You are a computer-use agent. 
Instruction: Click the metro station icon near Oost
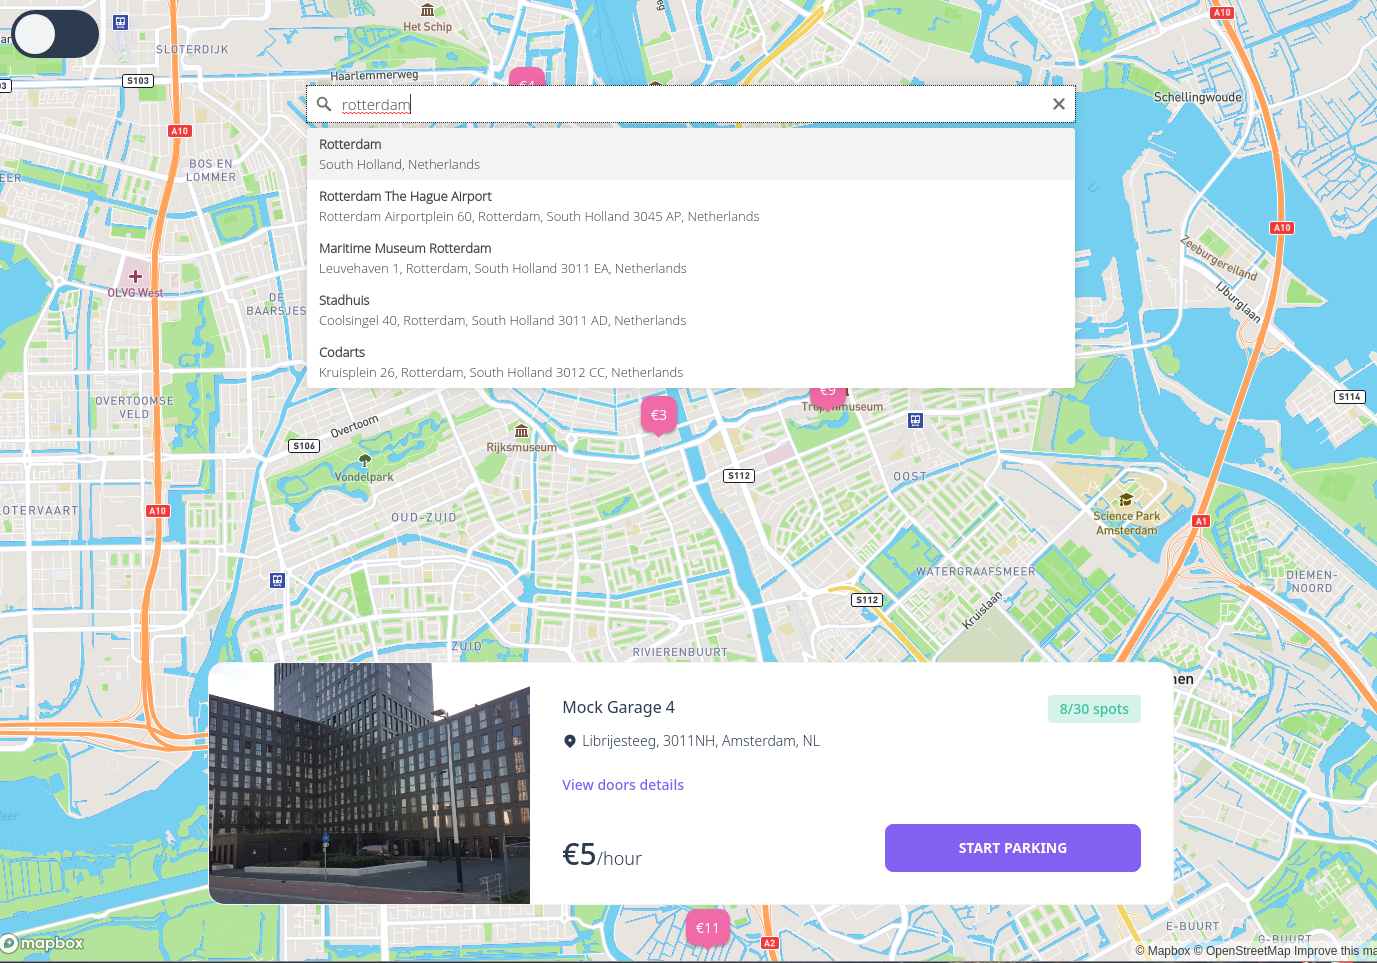click(x=915, y=420)
